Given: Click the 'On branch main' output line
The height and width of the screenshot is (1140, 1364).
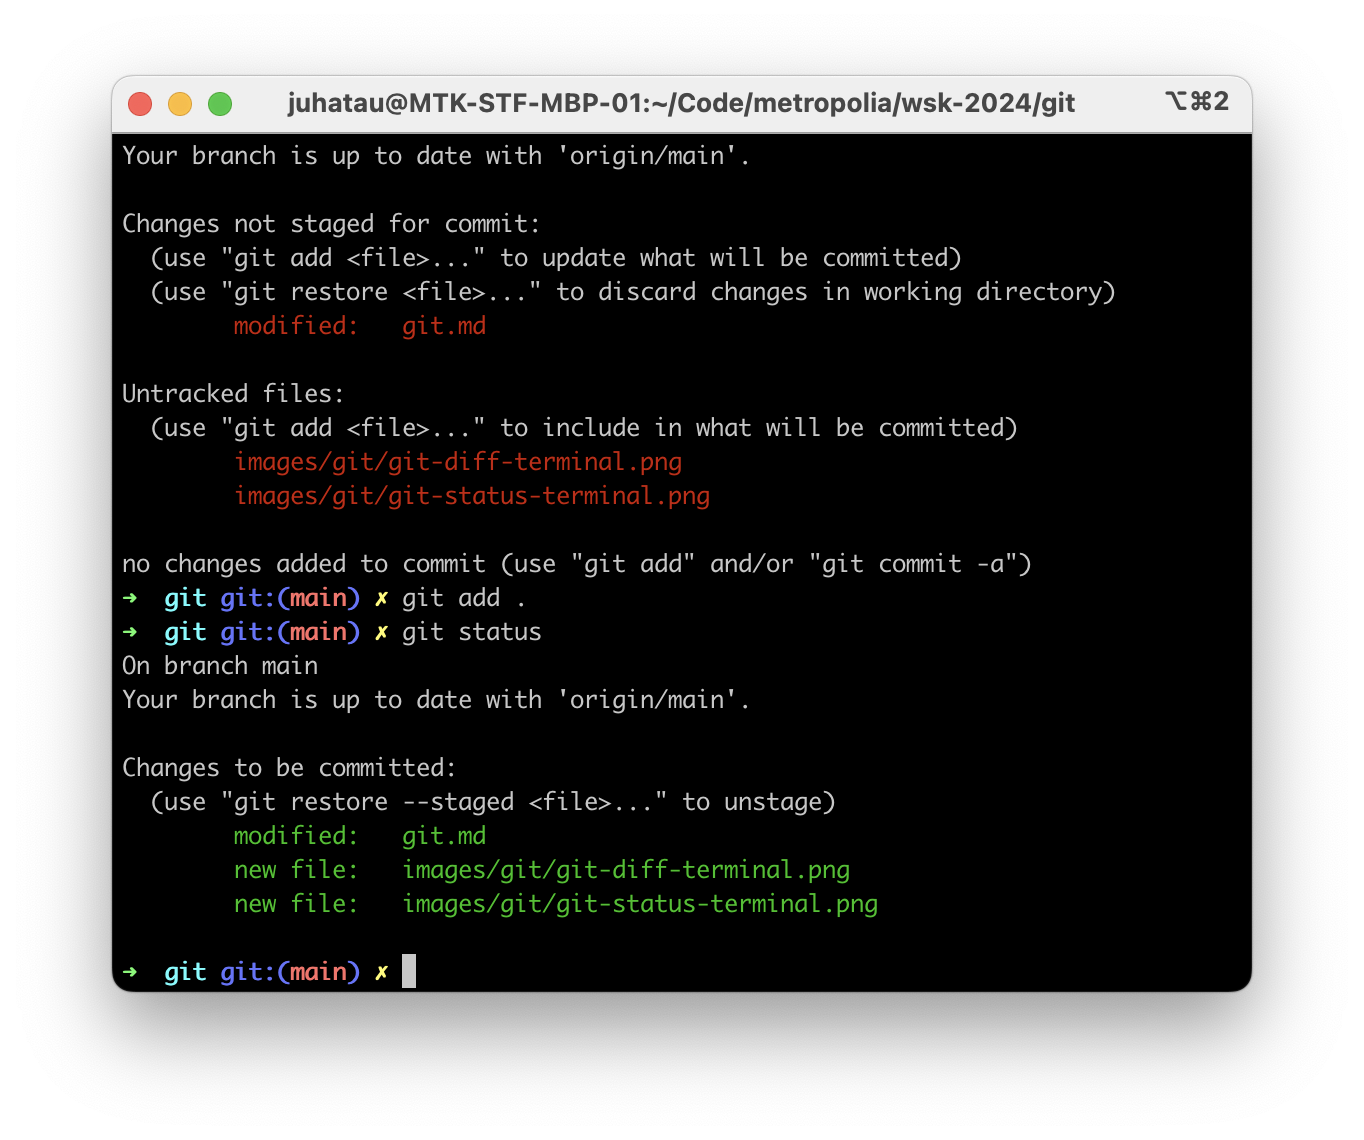Looking at the screenshot, I should pyautogui.click(x=220, y=666).
